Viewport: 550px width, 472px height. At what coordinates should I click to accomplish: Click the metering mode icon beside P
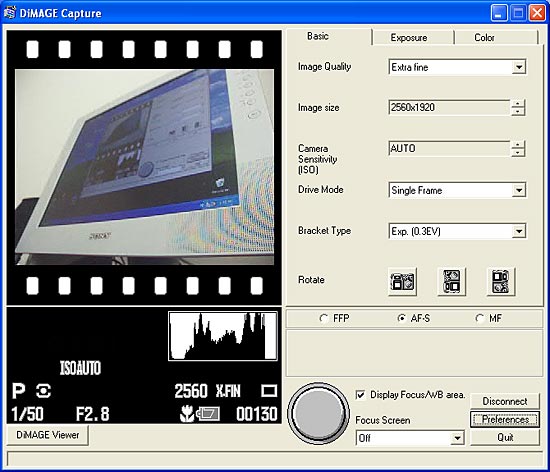43,391
